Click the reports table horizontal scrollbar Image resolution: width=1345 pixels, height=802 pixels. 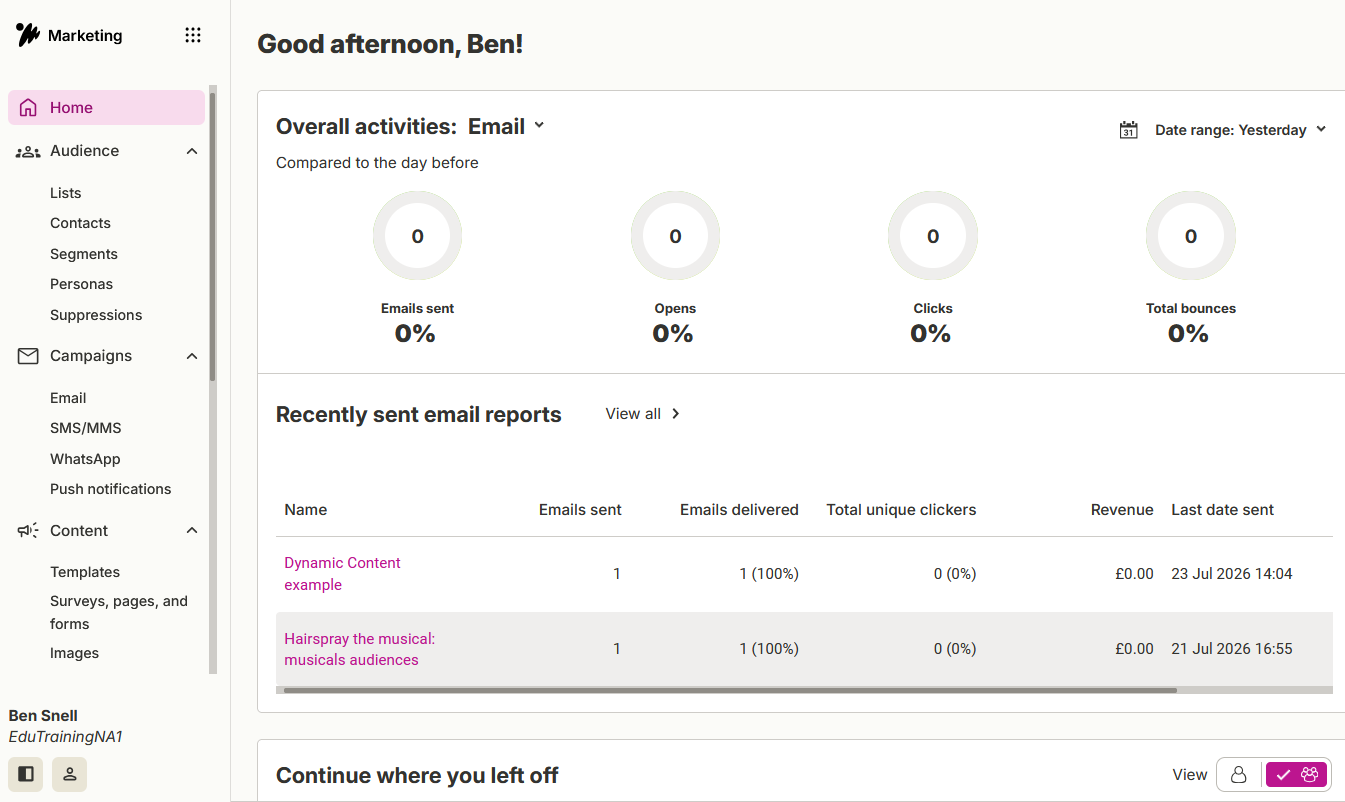pyautogui.click(x=730, y=690)
